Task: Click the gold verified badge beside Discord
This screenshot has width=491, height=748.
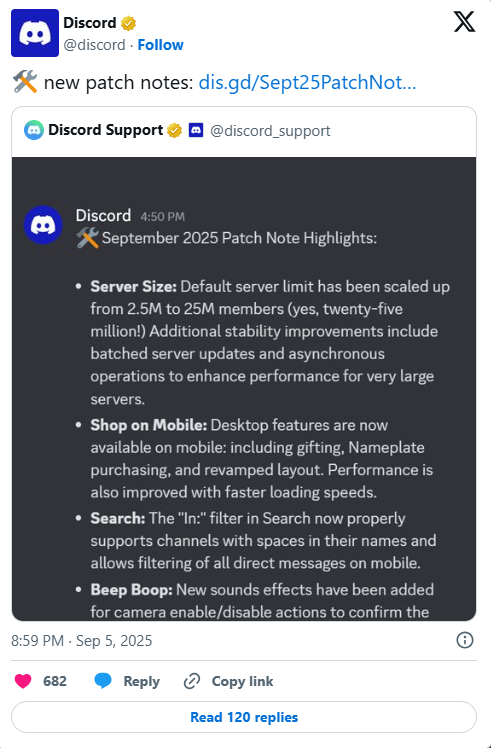Action: click(x=128, y=23)
